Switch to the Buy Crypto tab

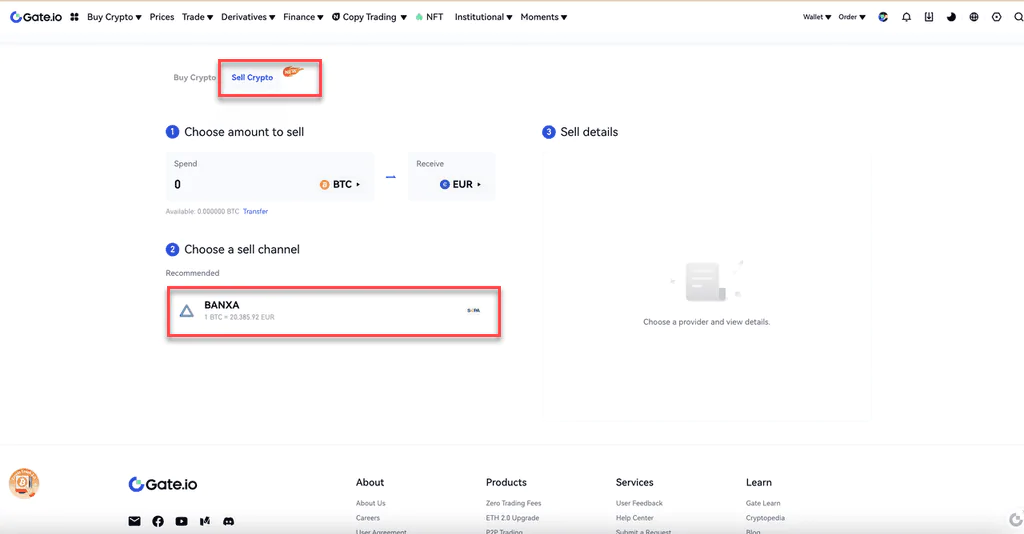[x=195, y=77]
